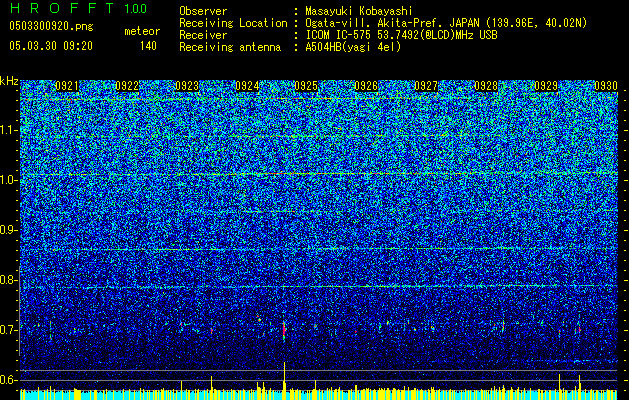This screenshot has width=629, height=400.
Task: Click the tallest yellow intensity spike below 0925
Action: pyautogui.click(x=284, y=376)
